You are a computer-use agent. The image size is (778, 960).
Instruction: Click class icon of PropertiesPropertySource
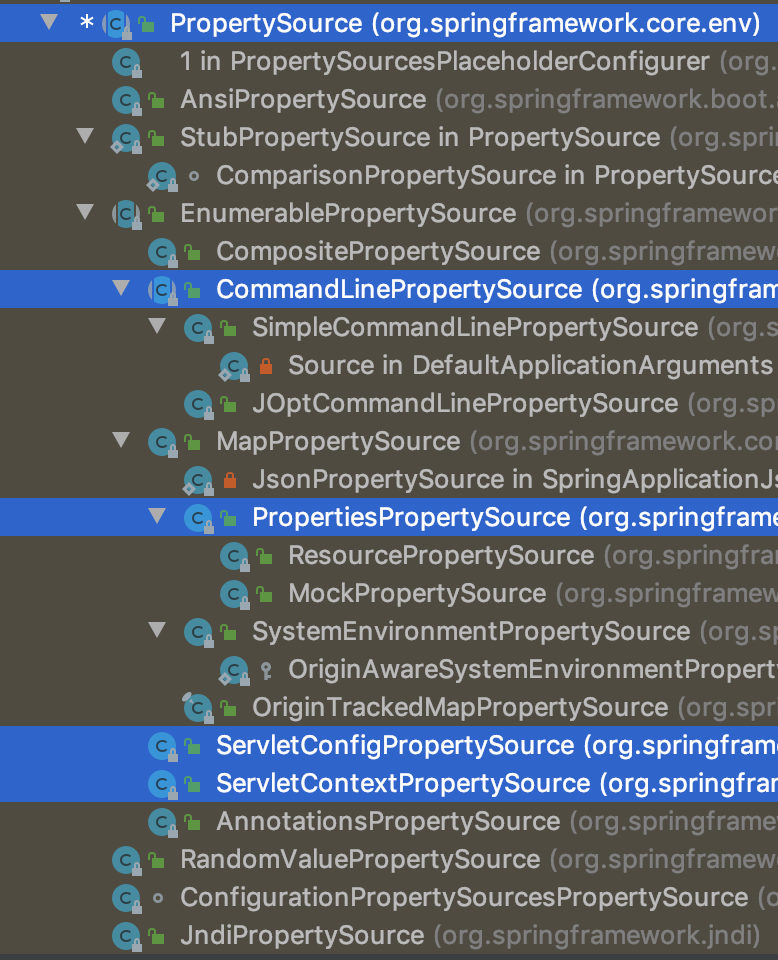[x=199, y=518]
